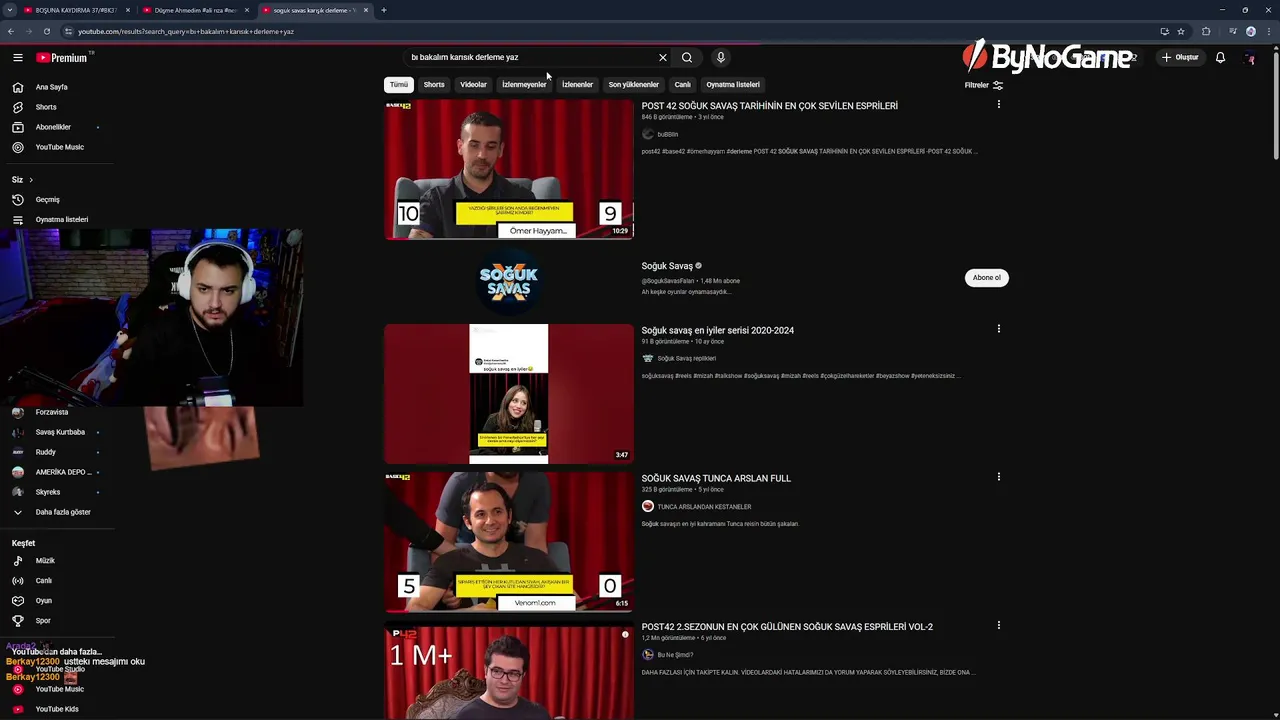Clear the search query with the X icon
The height and width of the screenshot is (720, 1280).
[662, 57]
